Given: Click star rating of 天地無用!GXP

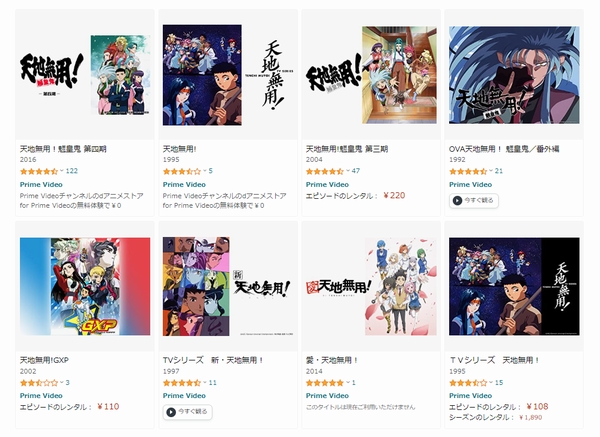Looking at the screenshot, I should pos(39,383).
